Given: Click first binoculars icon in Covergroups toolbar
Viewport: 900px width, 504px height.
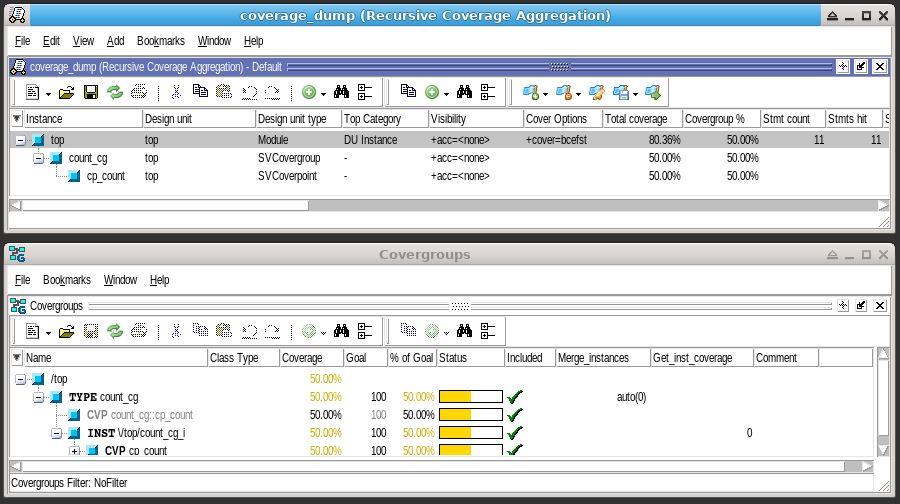Looking at the screenshot, I should point(342,331).
